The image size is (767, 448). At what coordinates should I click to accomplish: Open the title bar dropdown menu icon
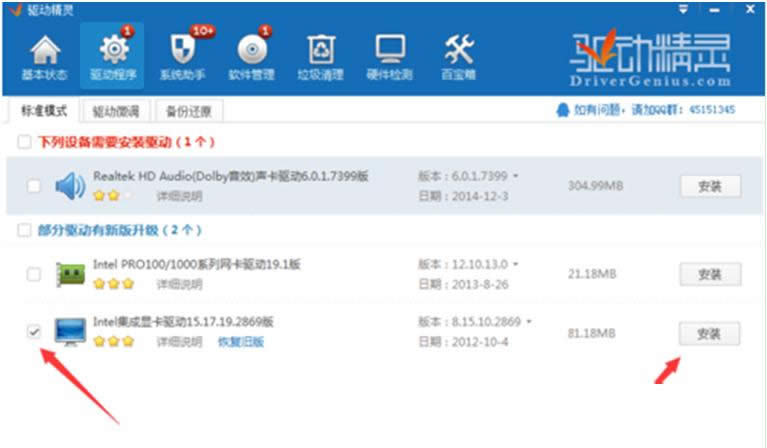[683, 9]
